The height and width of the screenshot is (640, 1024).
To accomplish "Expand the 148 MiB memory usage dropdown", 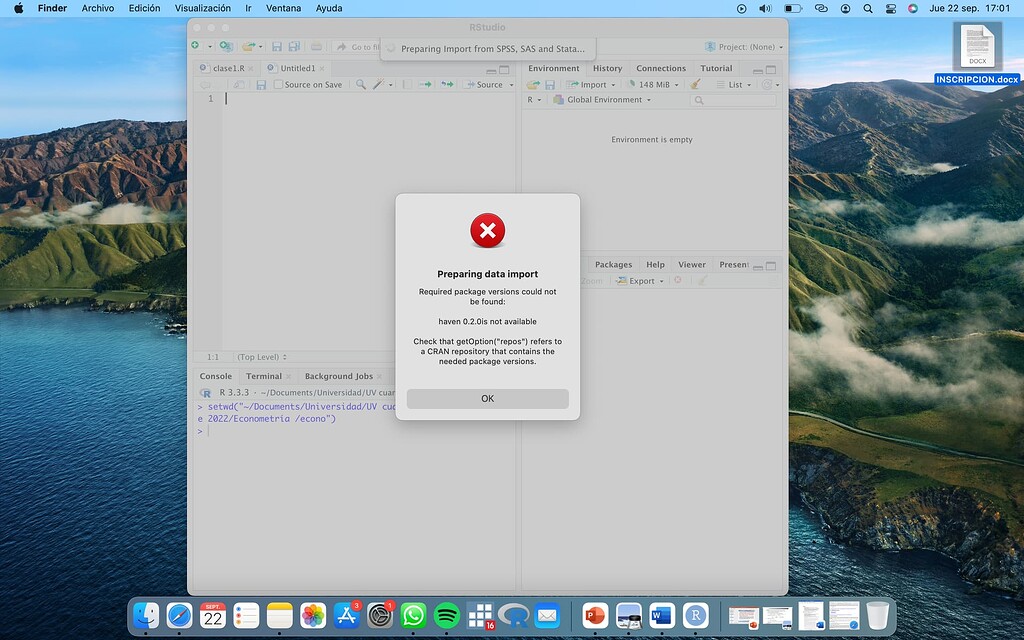I will click(x=655, y=85).
